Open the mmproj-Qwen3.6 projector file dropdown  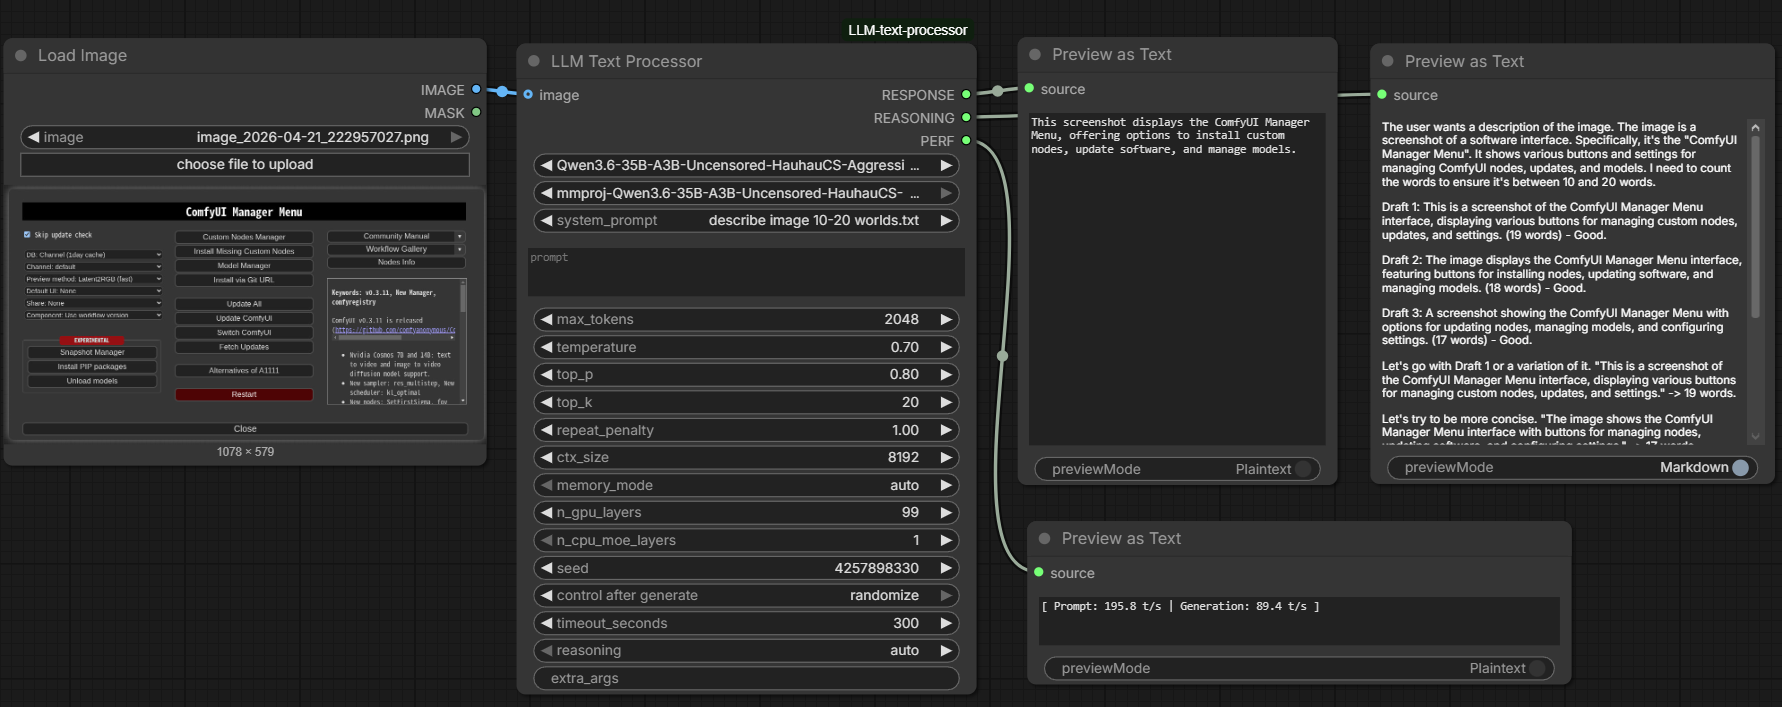[x=746, y=193]
